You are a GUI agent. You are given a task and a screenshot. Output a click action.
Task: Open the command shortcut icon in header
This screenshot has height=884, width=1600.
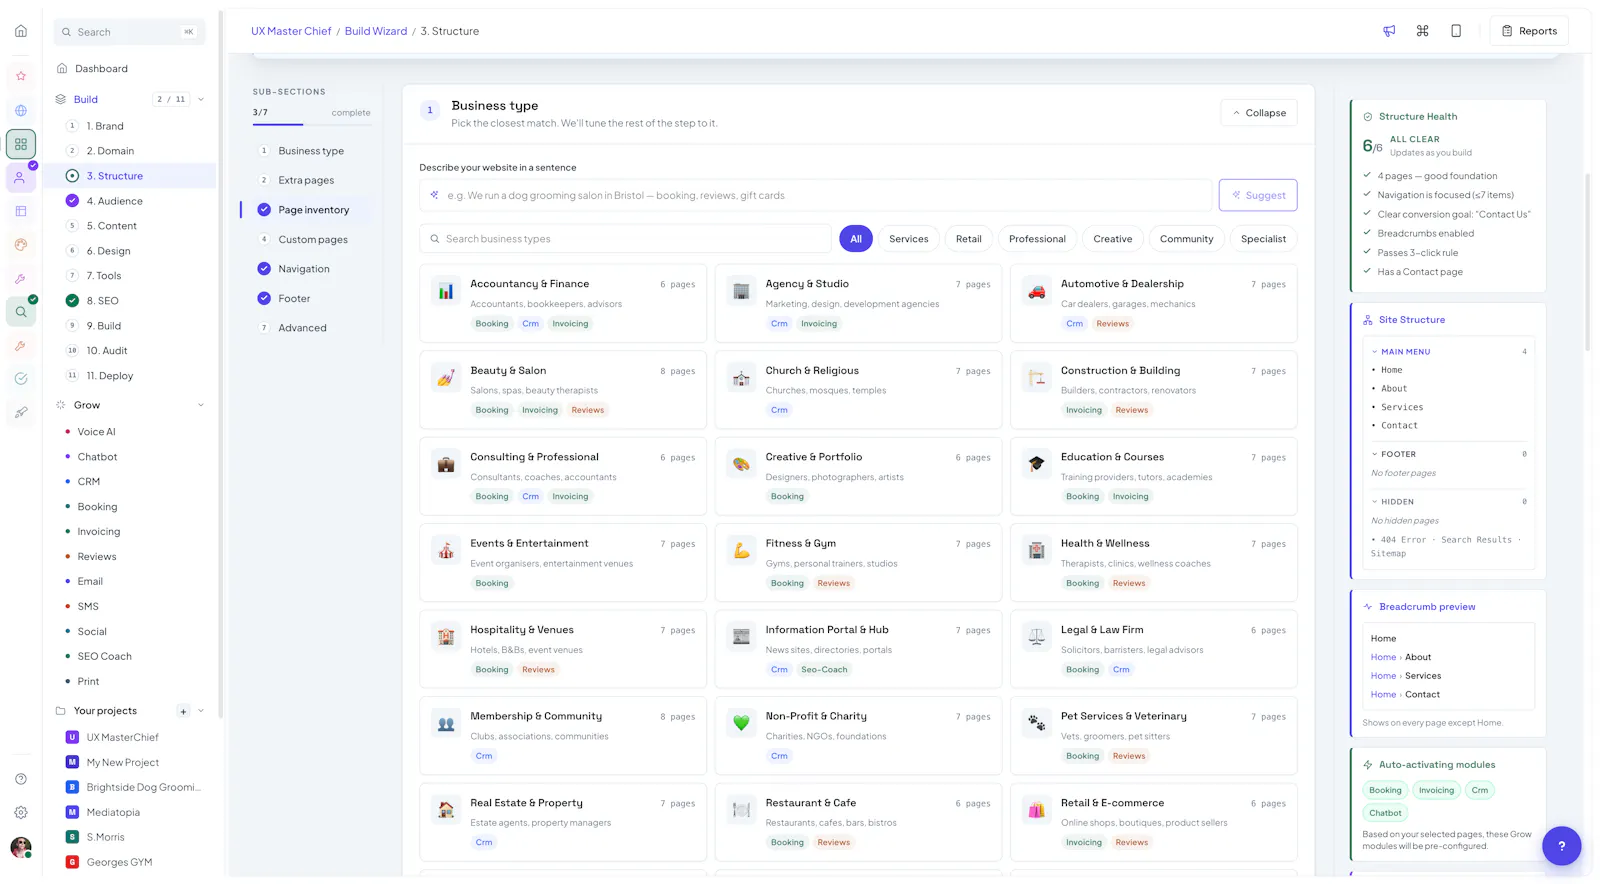click(x=1422, y=31)
